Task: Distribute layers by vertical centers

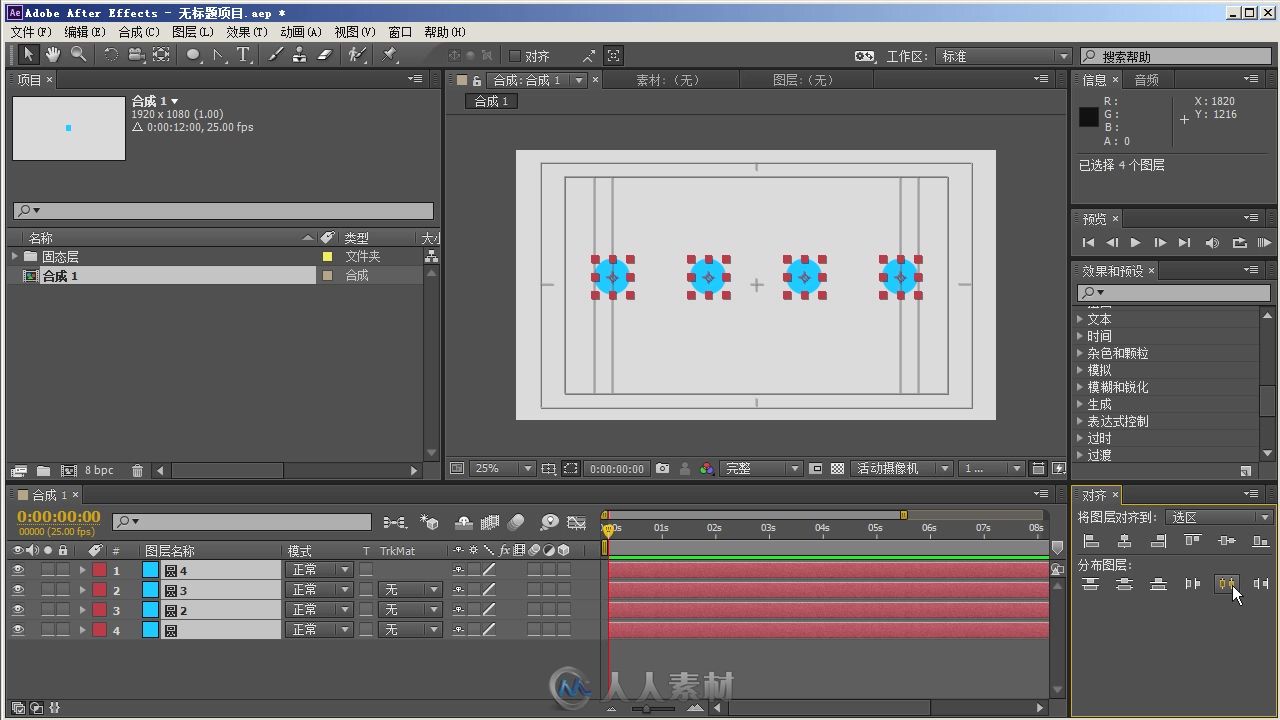Action: tap(1125, 584)
